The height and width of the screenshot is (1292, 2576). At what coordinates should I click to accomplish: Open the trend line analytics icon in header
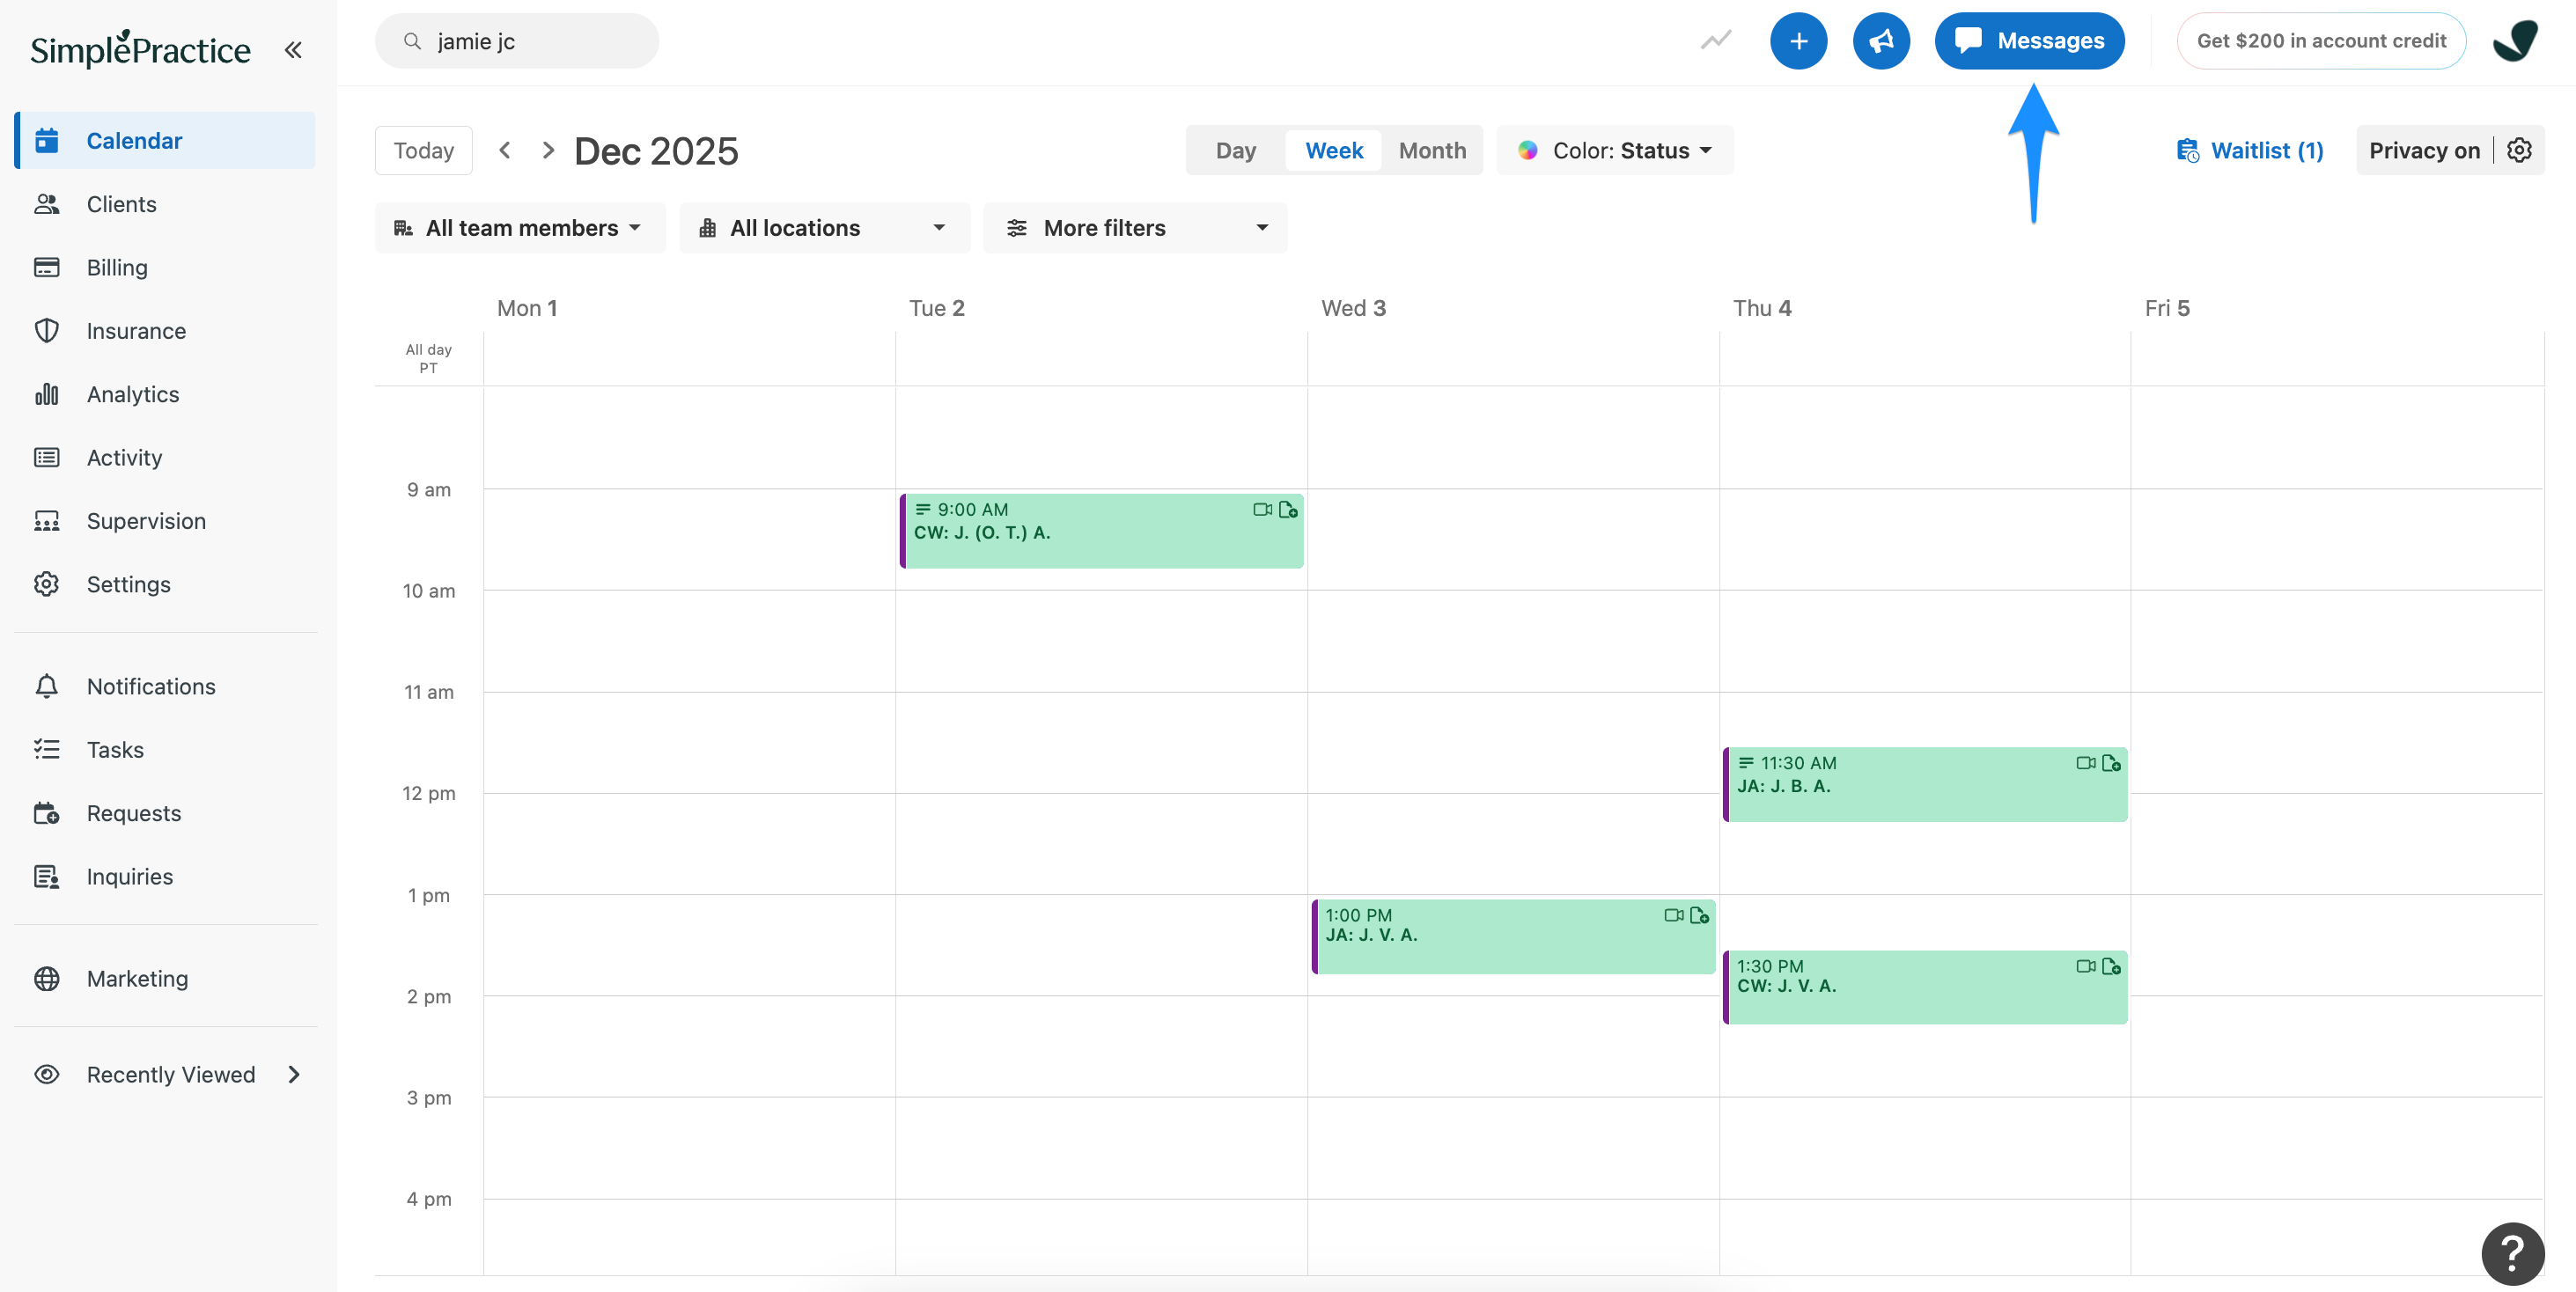[x=1716, y=41]
